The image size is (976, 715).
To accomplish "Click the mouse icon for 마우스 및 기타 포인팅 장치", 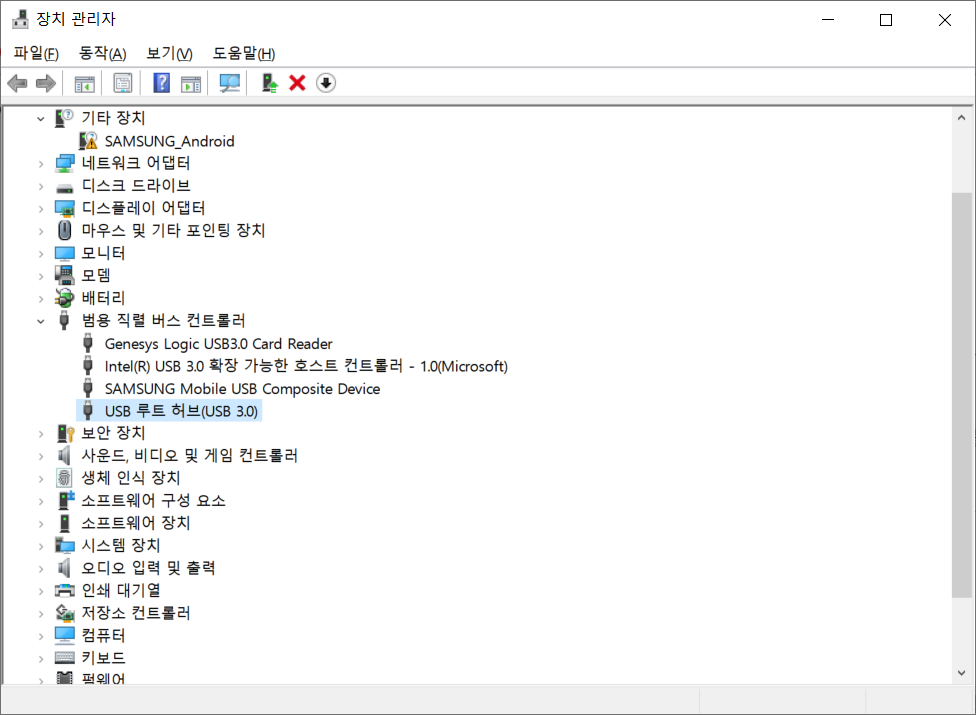I will (x=64, y=230).
